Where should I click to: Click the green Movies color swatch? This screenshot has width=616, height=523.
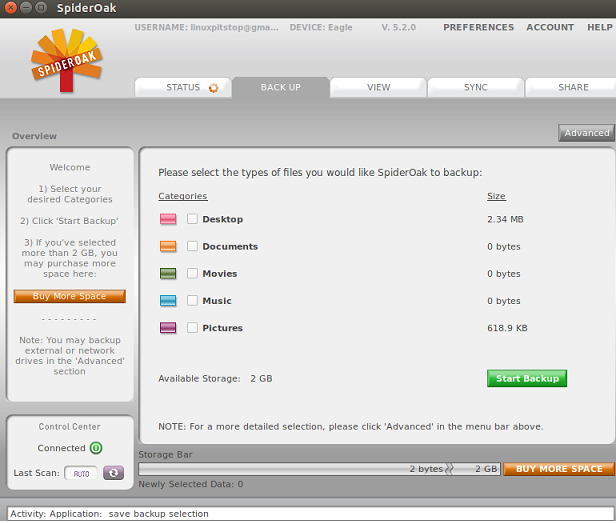(x=168, y=273)
